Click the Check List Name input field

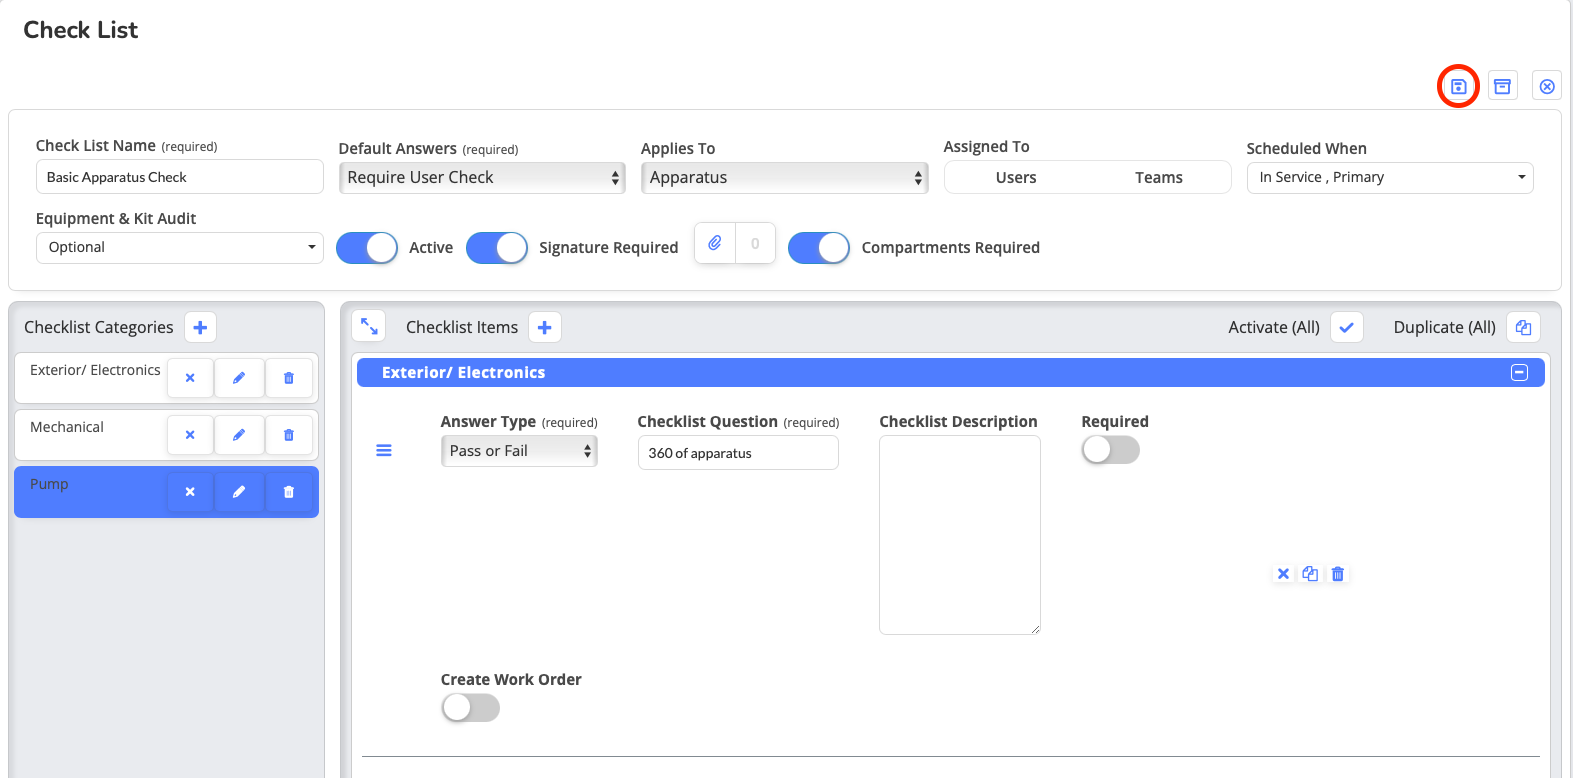click(x=180, y=177)
